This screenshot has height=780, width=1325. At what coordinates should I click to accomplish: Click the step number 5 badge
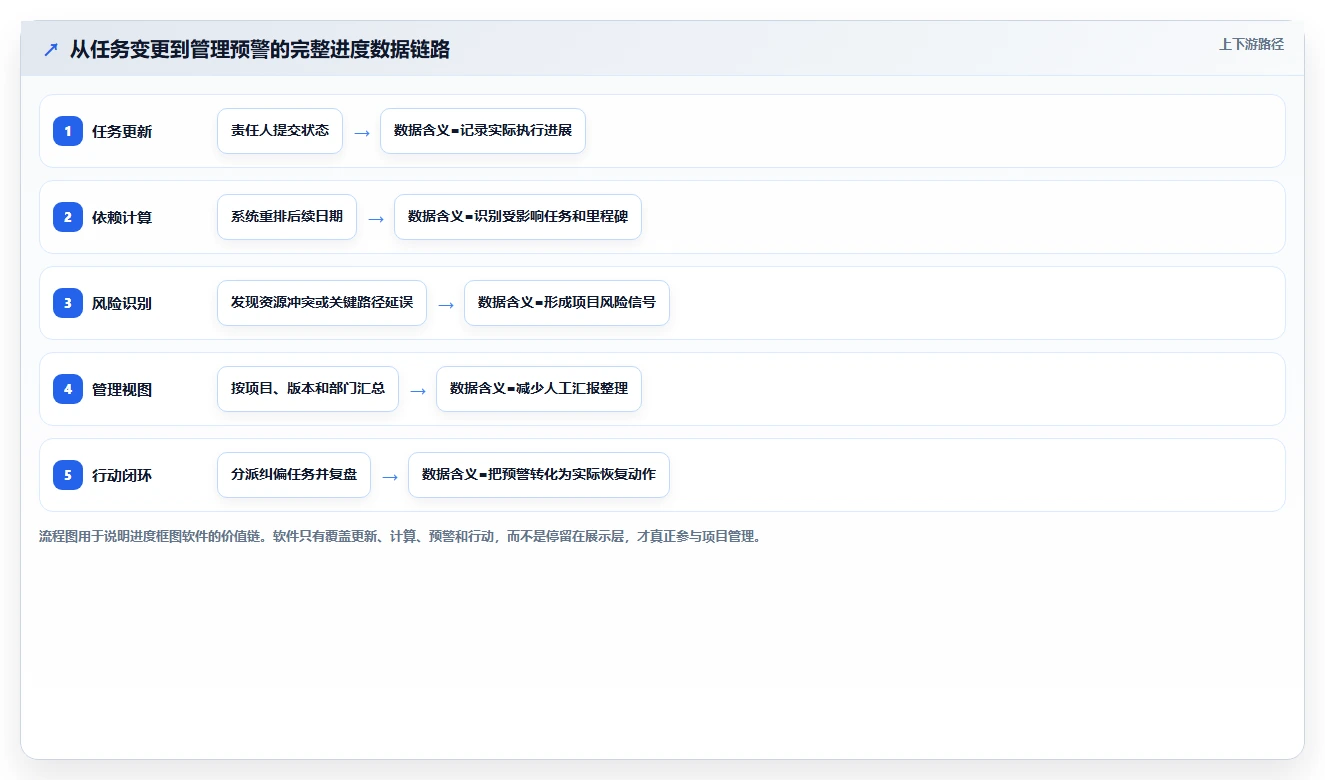click(68, 475)
